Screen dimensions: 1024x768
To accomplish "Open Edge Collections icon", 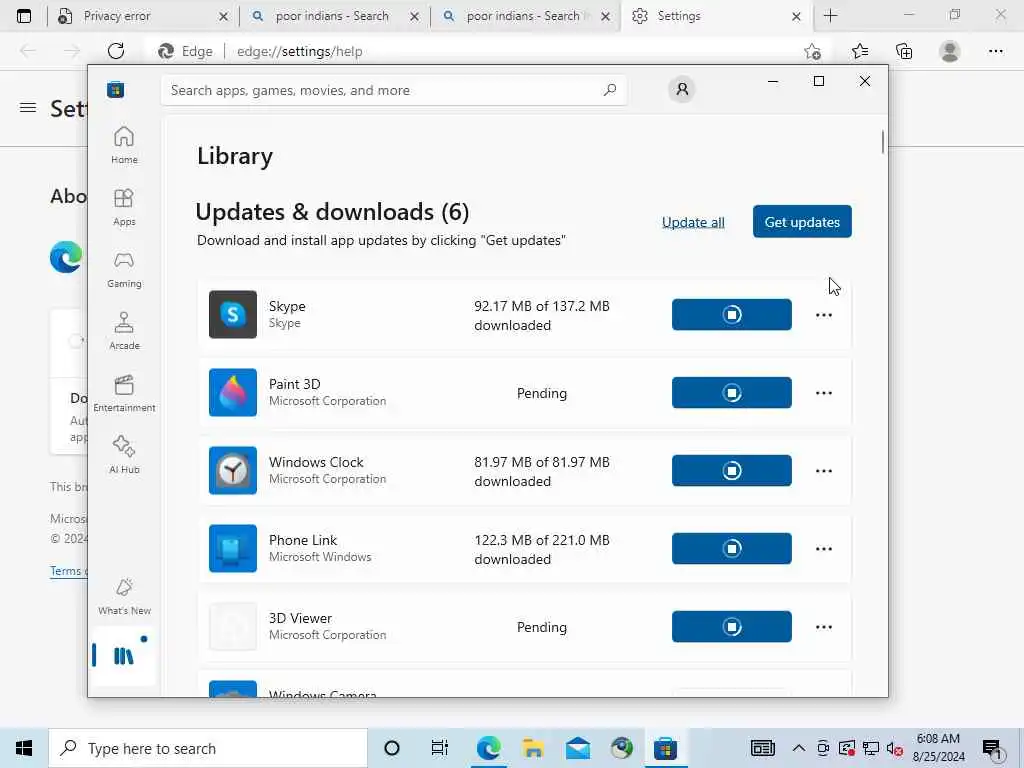I will coord(904,51).
